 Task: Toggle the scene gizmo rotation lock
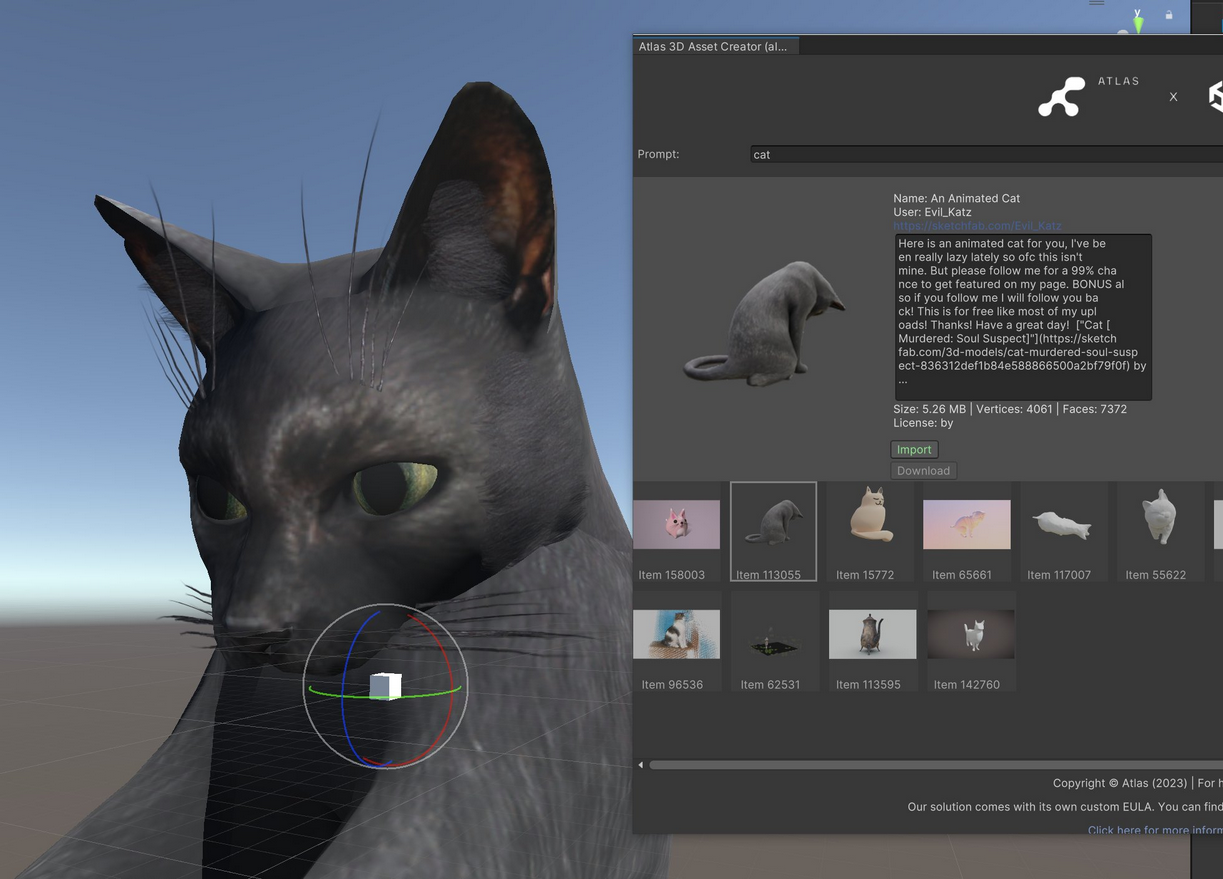pyautogui.click(x=1168, y=15)
